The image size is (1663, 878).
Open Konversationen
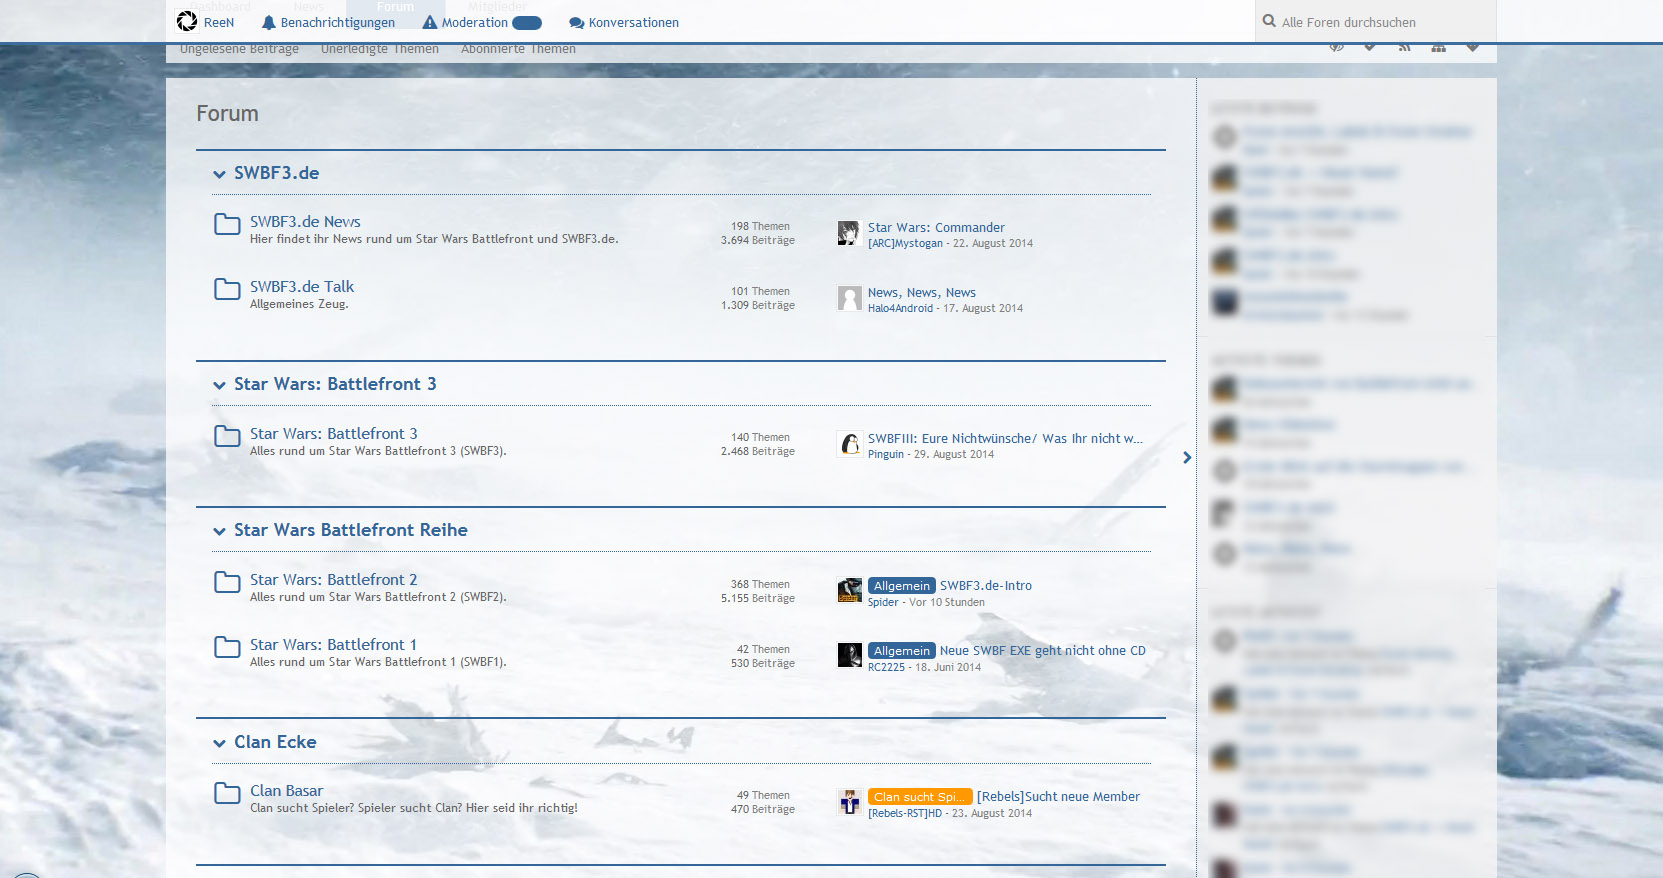(x=624, y=22)
